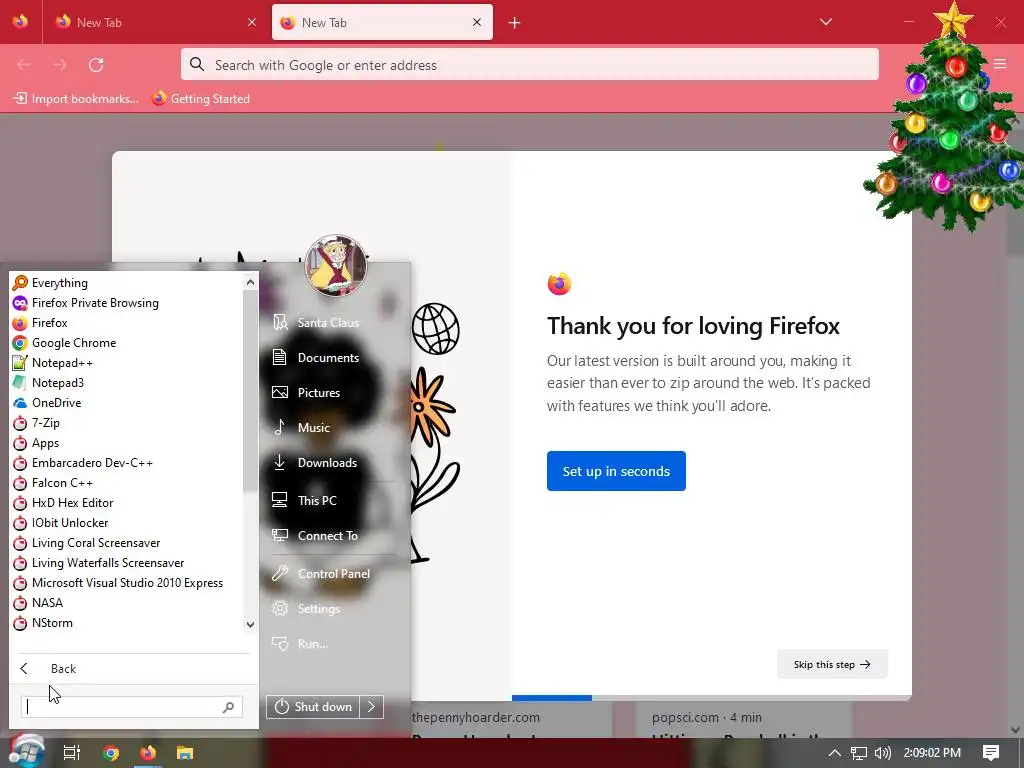
Task: Open OneDrive from the programs list
Action: coord(127,403)
